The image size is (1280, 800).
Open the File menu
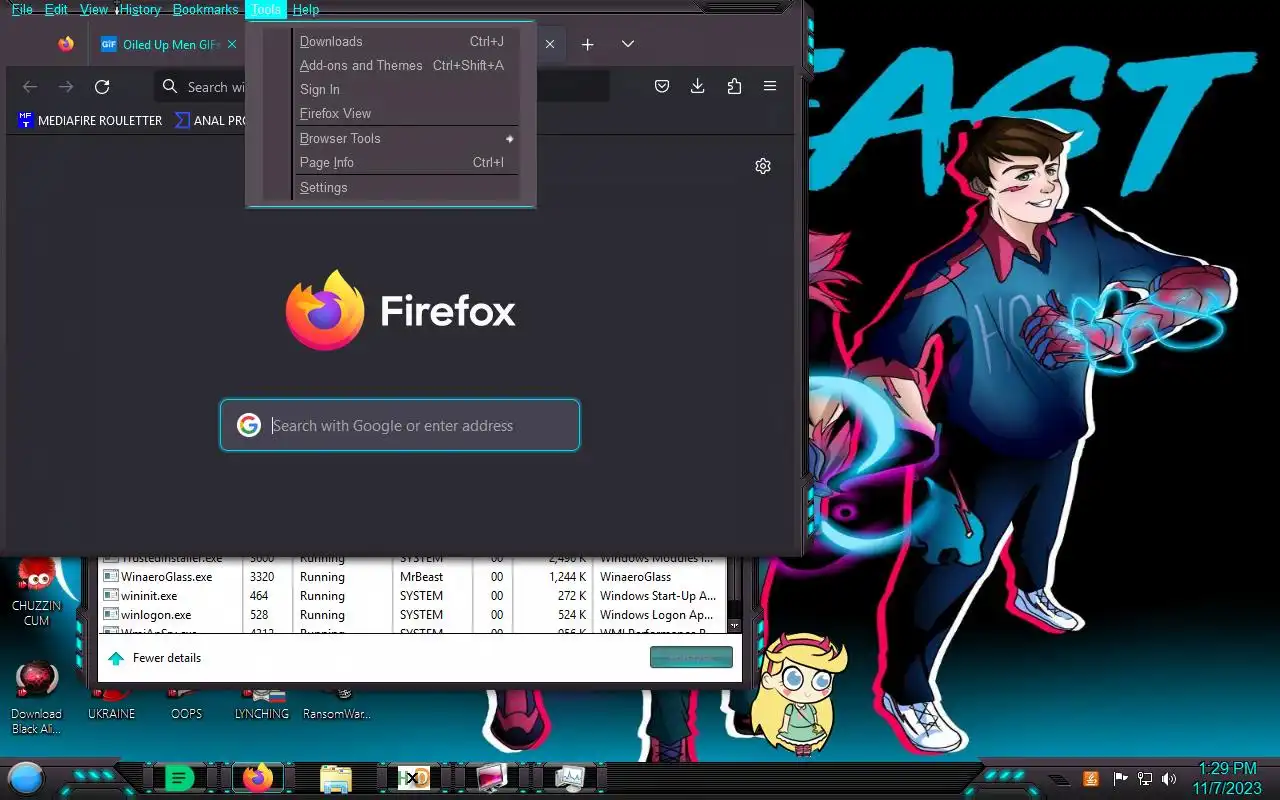pos(22,9)
